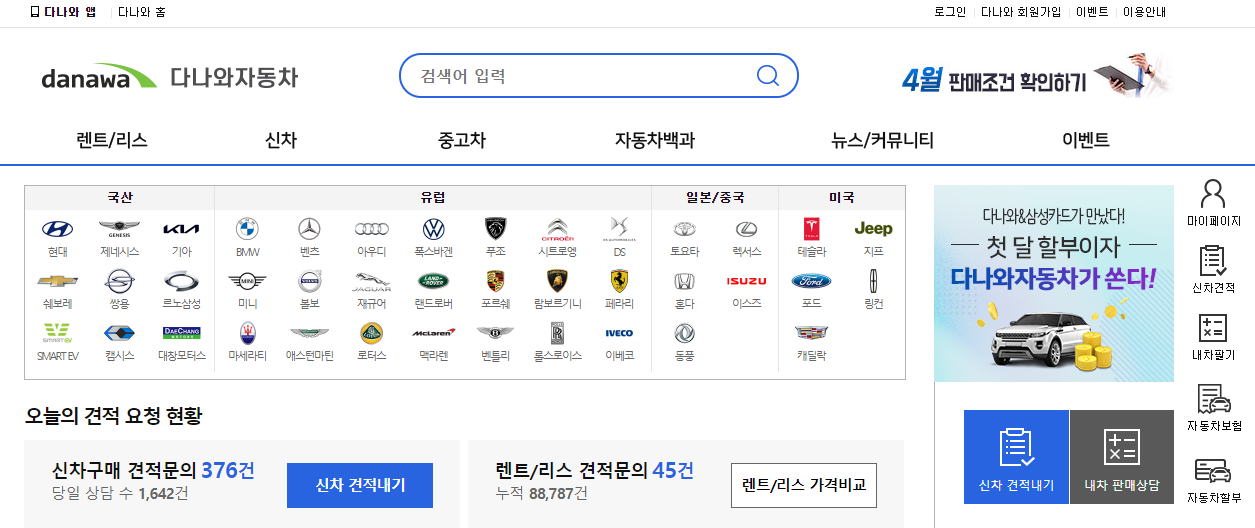Select the Citroën (시트로엥) brand icon
This screenshot has width=1255, height=528.
point(558,229)
